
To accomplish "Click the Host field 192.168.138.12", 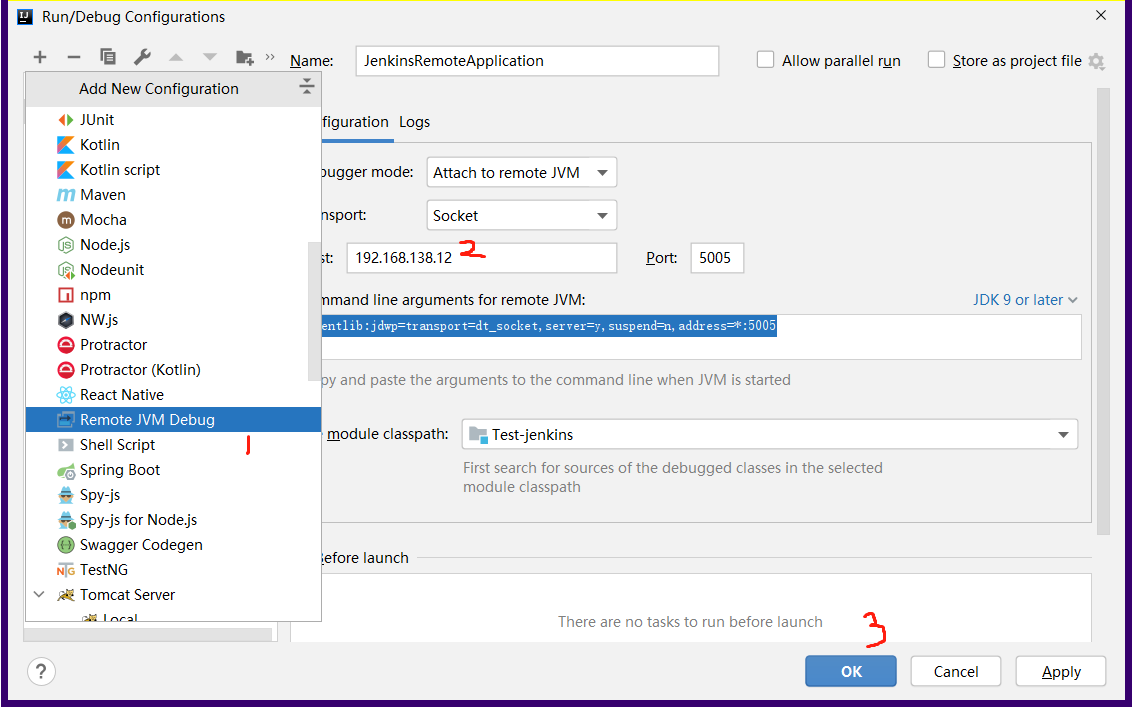I will click(482, 258).
